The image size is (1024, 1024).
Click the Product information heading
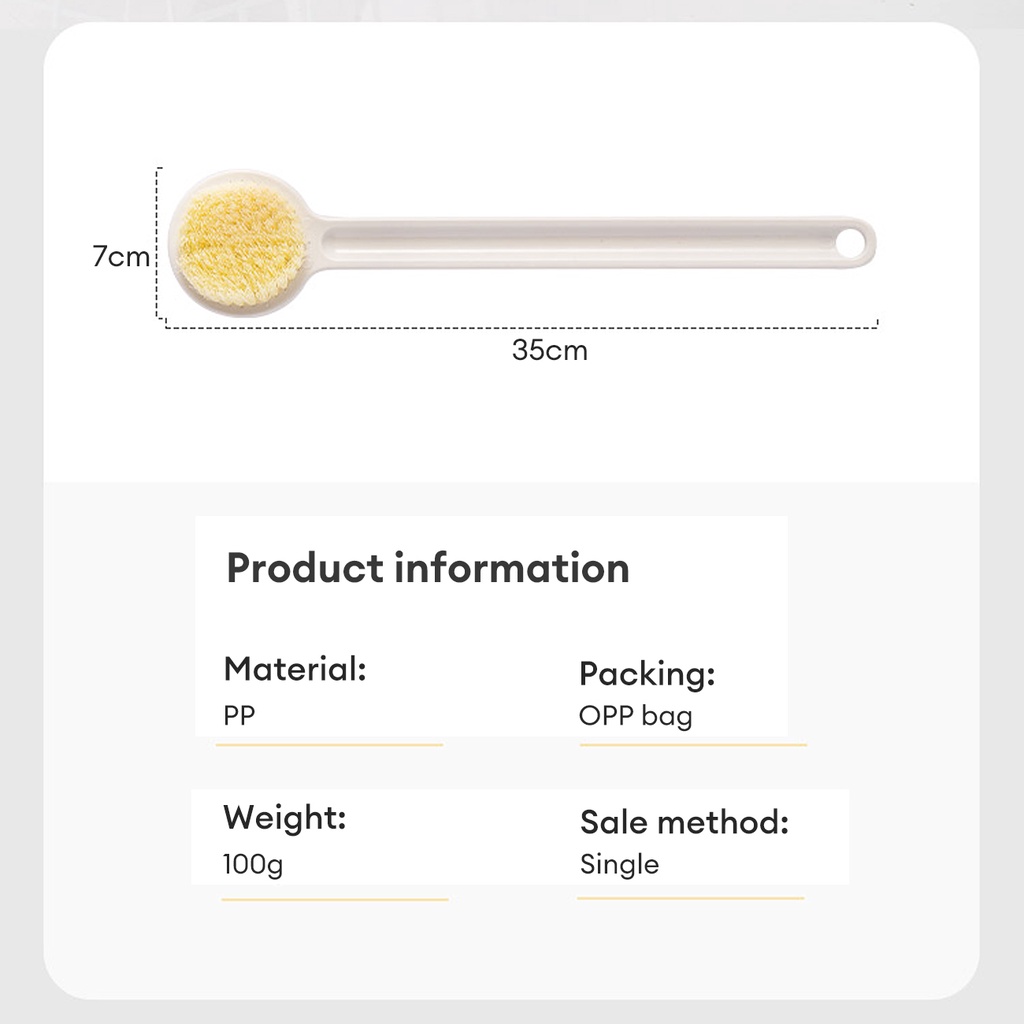pyautogui.click(x=428, y=568)
